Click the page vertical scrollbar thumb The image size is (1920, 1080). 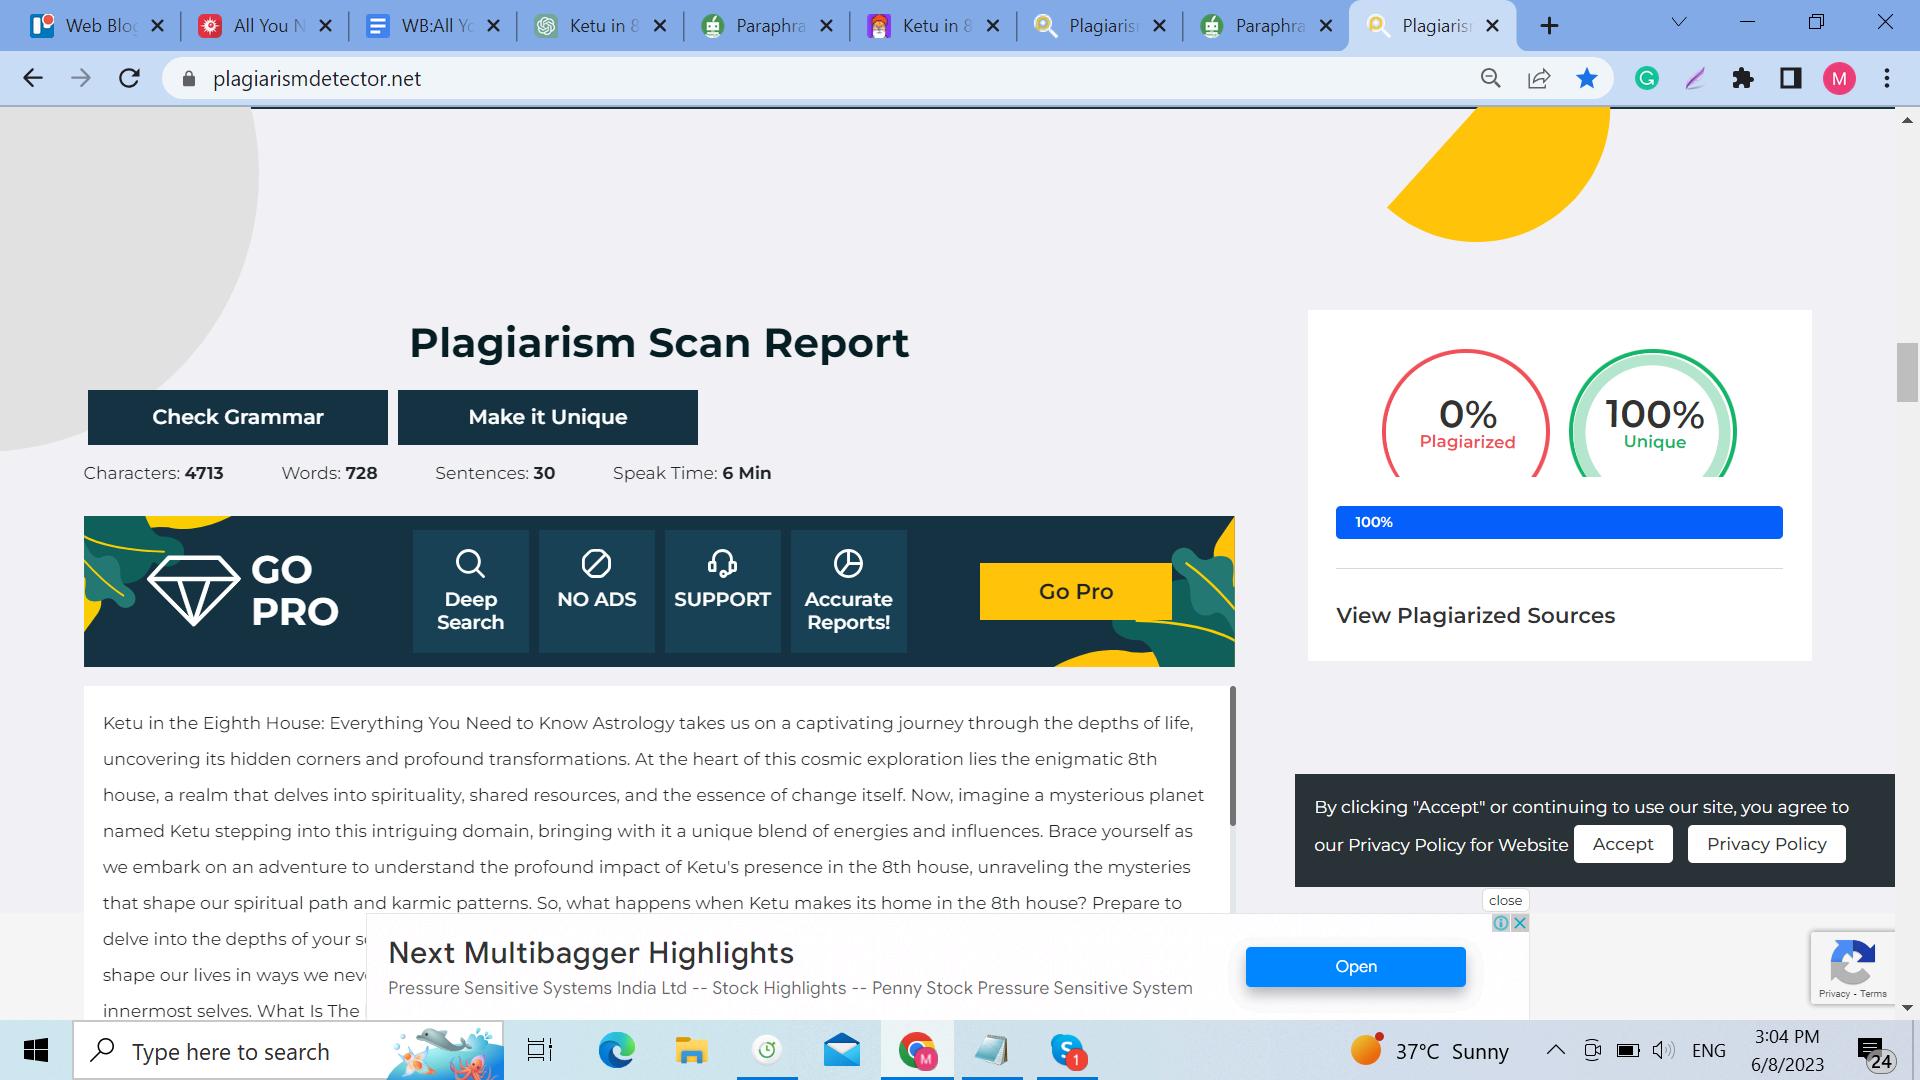pos(1907,372)
